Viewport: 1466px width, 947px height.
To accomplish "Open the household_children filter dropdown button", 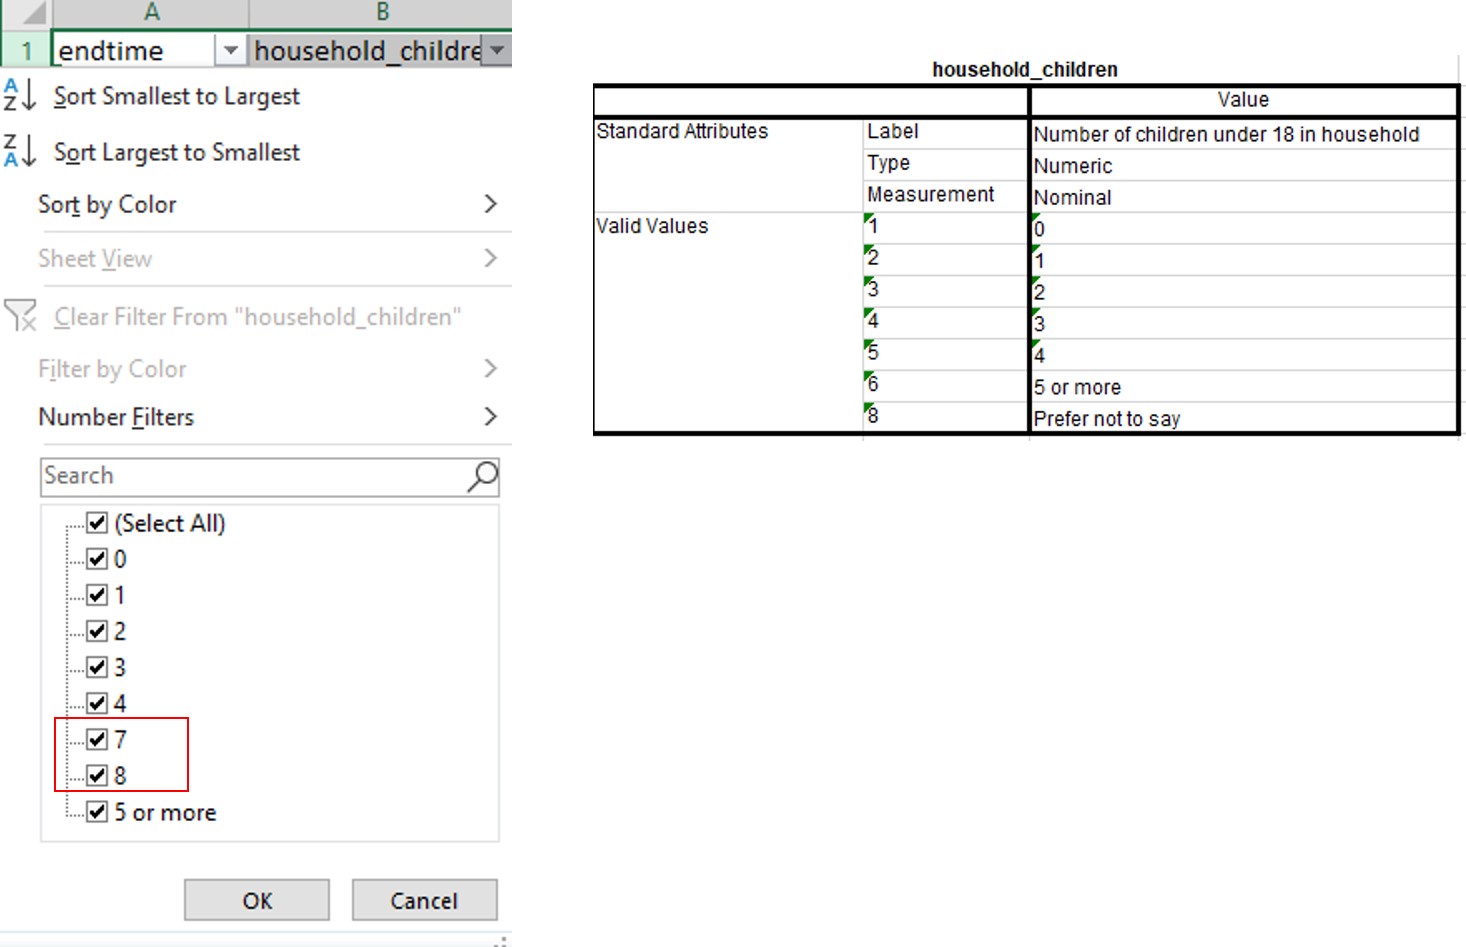I will (x=496, y=50).
